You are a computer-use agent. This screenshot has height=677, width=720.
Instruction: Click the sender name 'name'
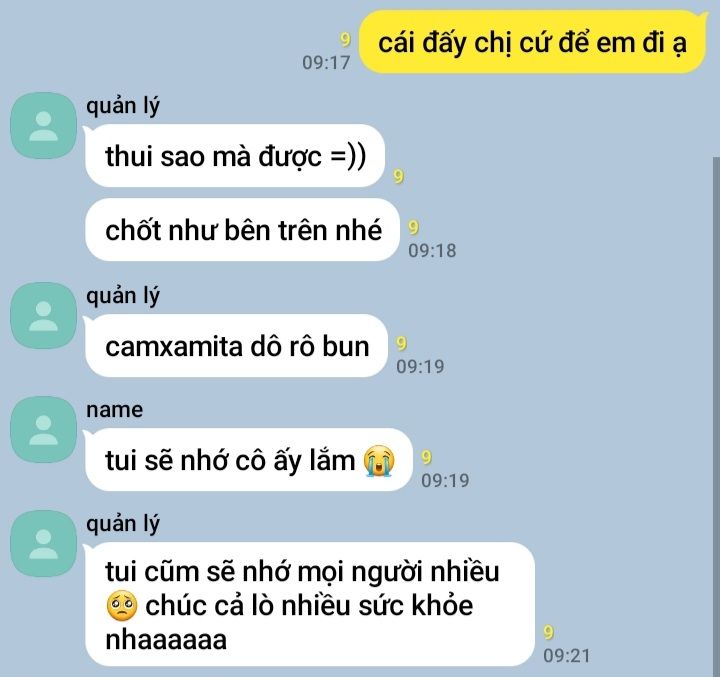tap(114, 410)
